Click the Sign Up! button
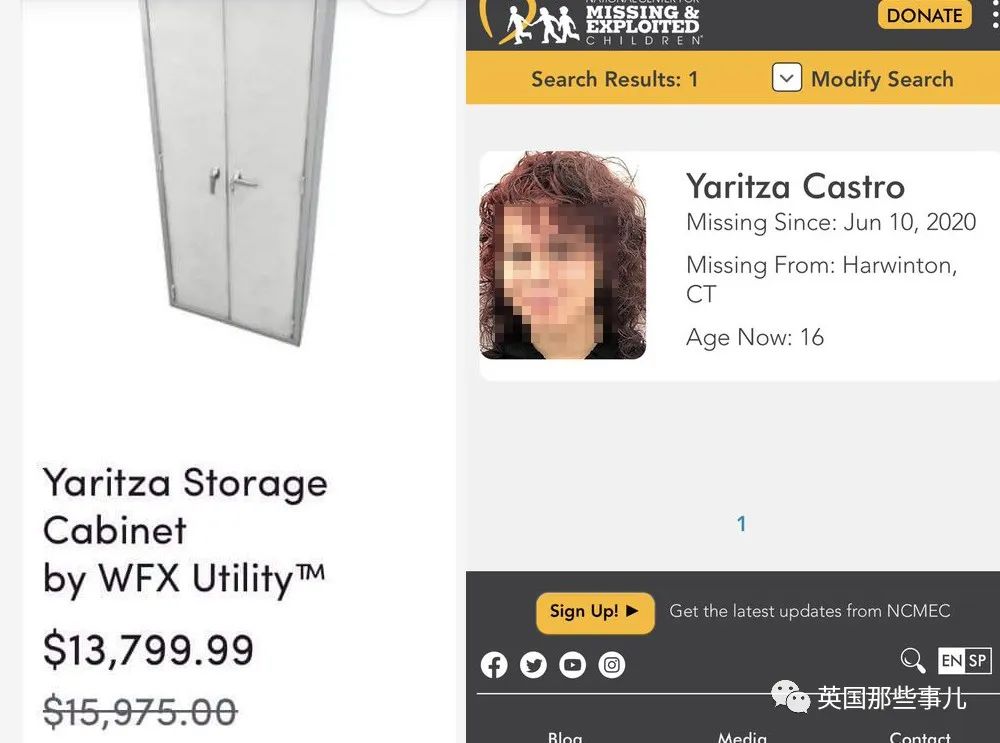 [x=595, y=612]
